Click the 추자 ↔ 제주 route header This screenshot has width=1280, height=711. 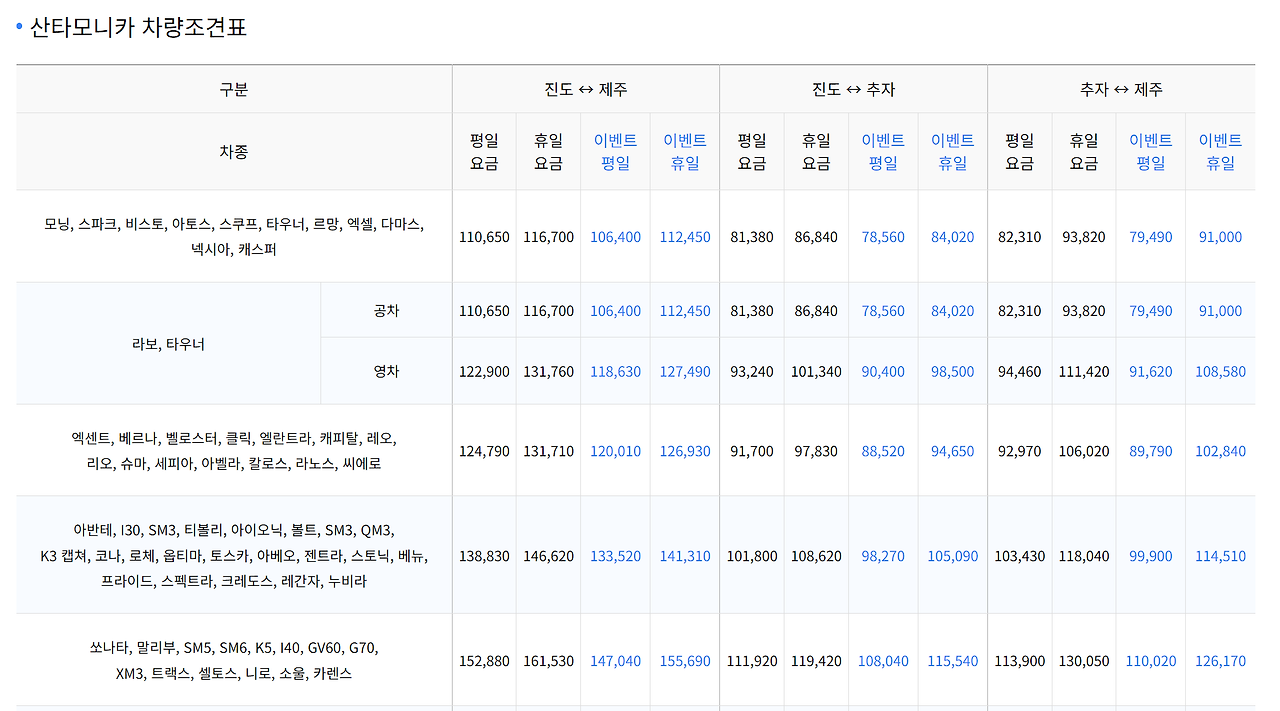point(1121,89)
